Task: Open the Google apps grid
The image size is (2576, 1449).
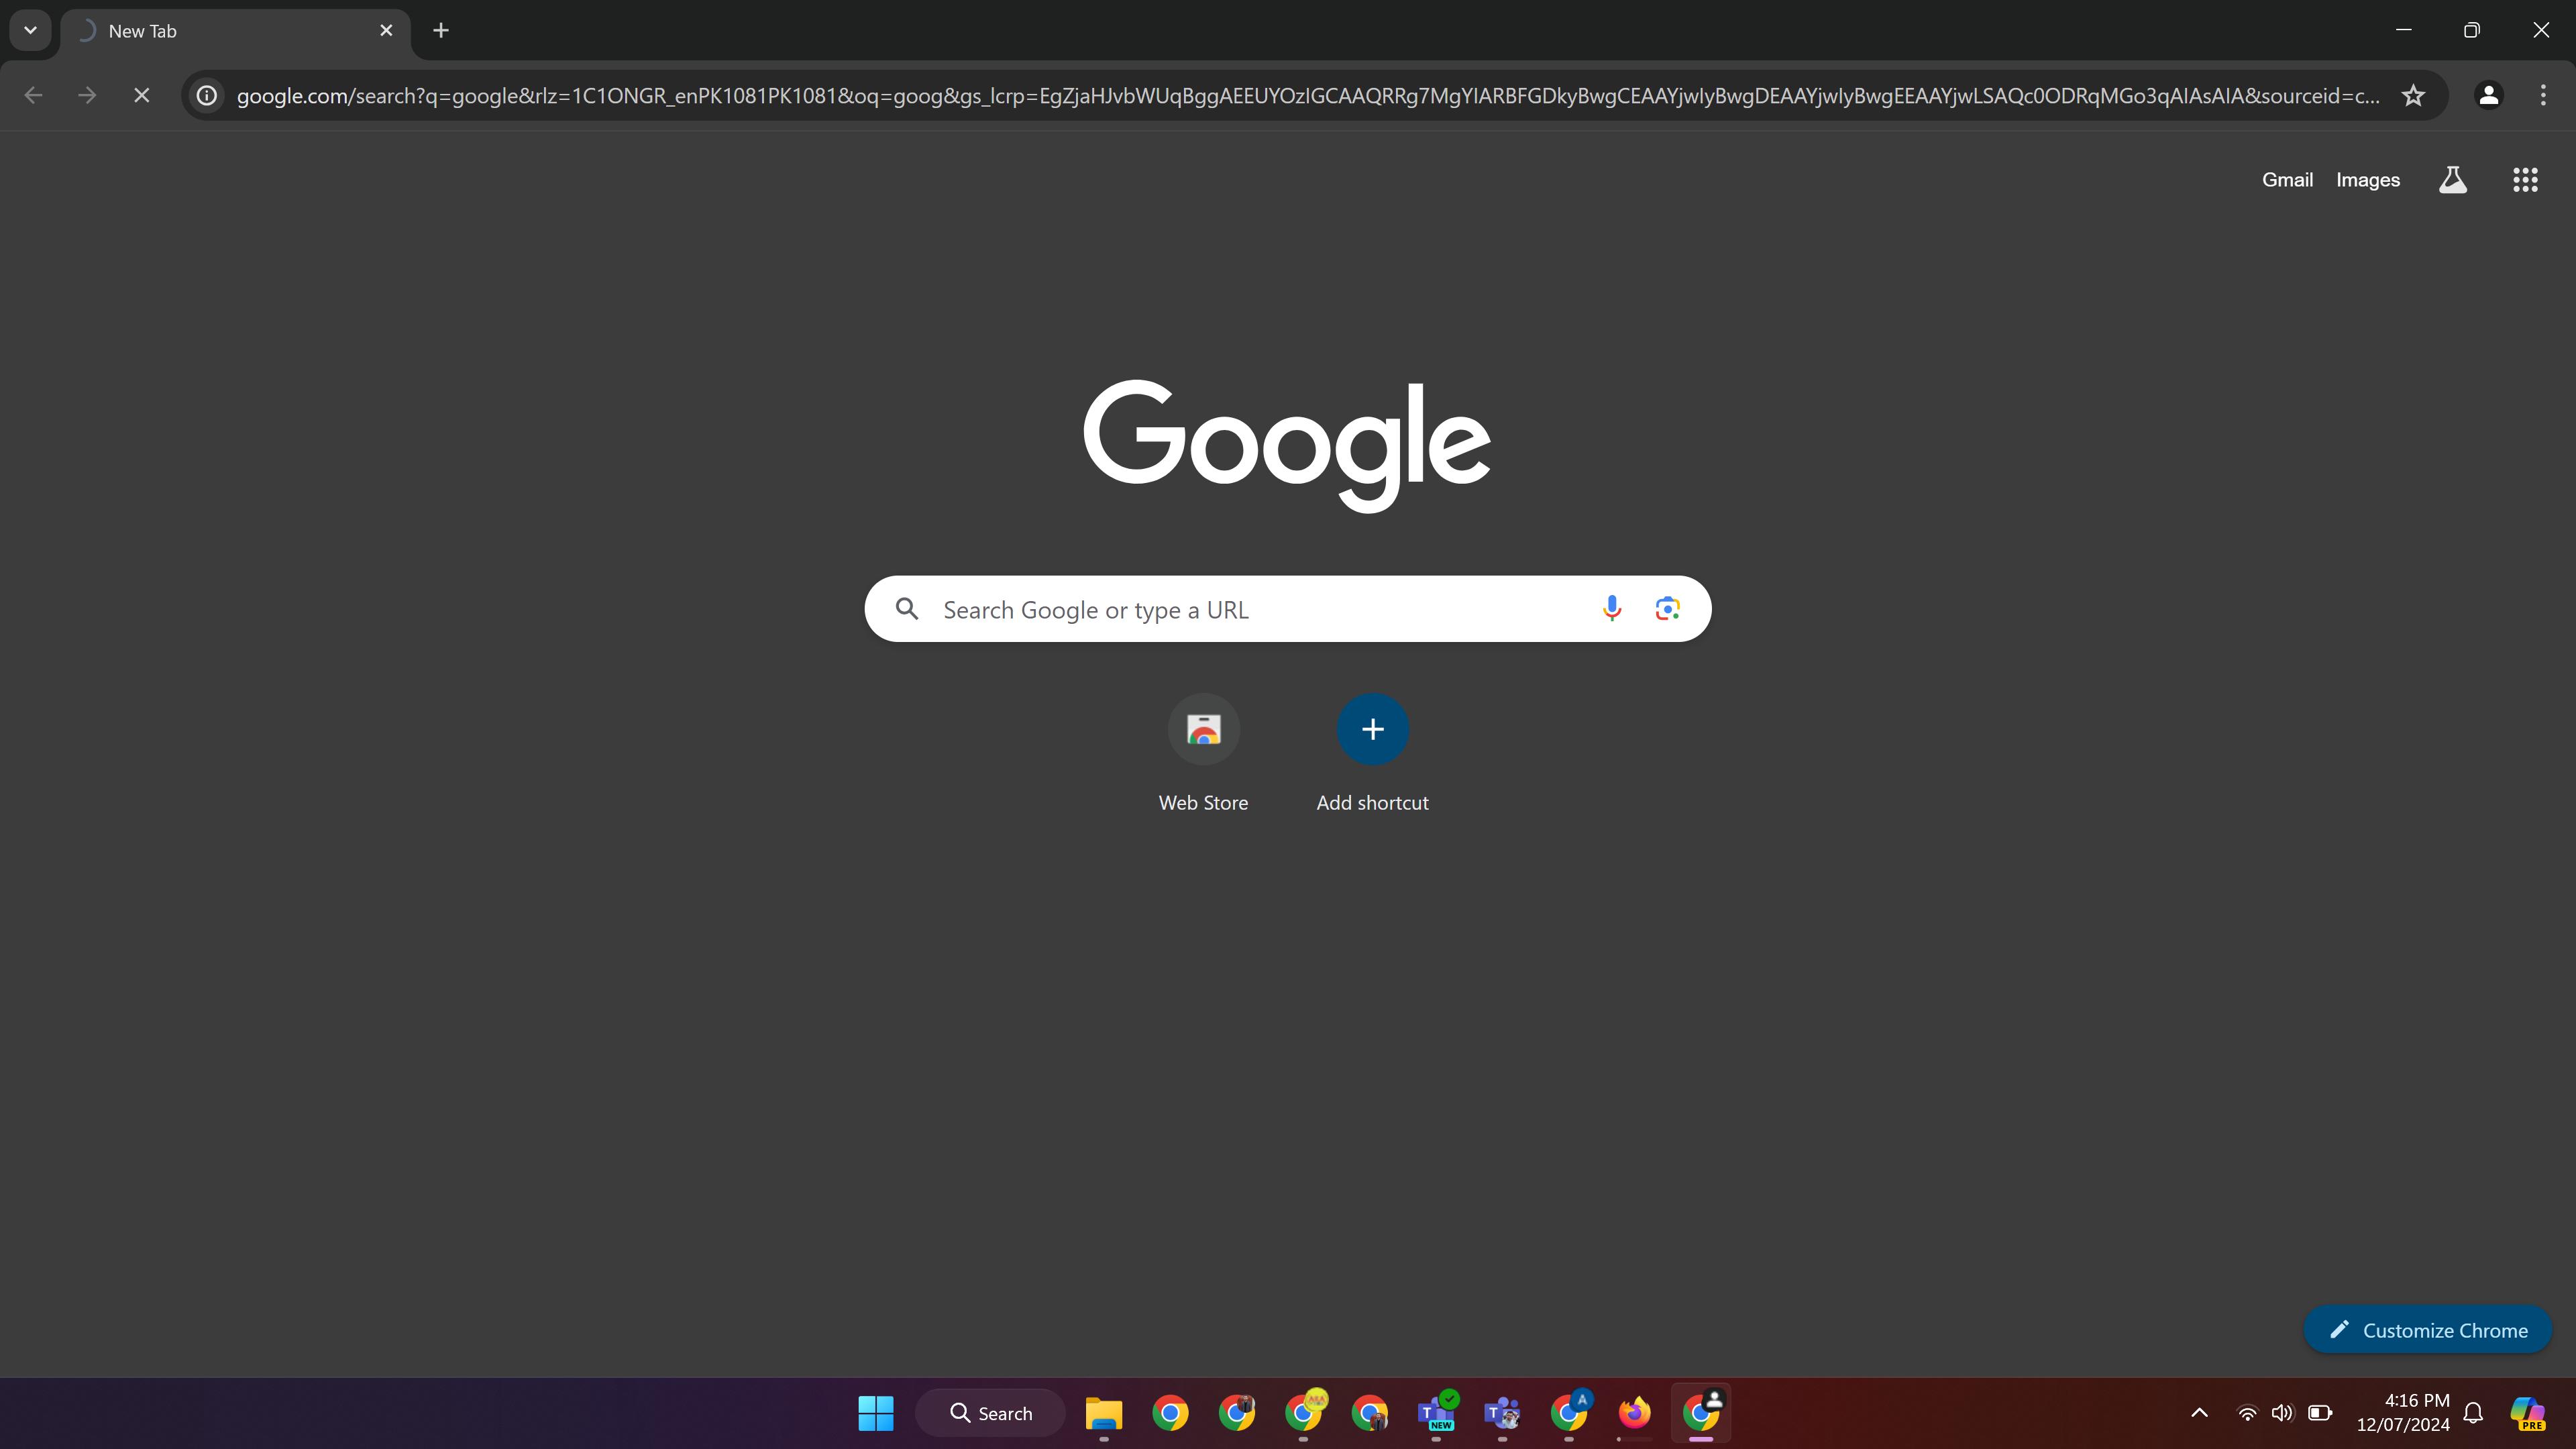Action: coord(2525,180)
